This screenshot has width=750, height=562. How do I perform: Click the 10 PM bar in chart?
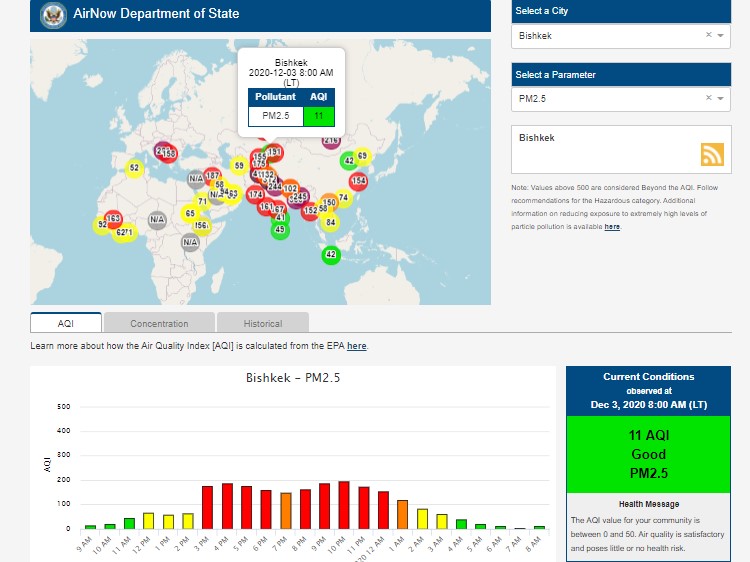pyautogui.click(x=343, y=504)
